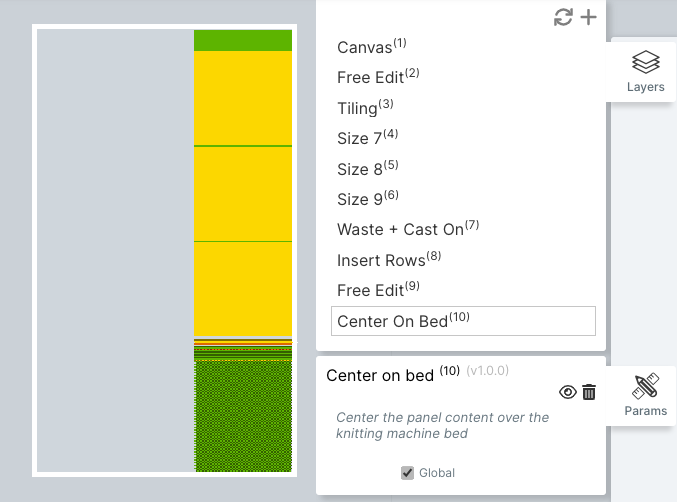This screenshot has height=502, width=677.
Task: Click the green band atop the pattern
Action: point(243,40)
